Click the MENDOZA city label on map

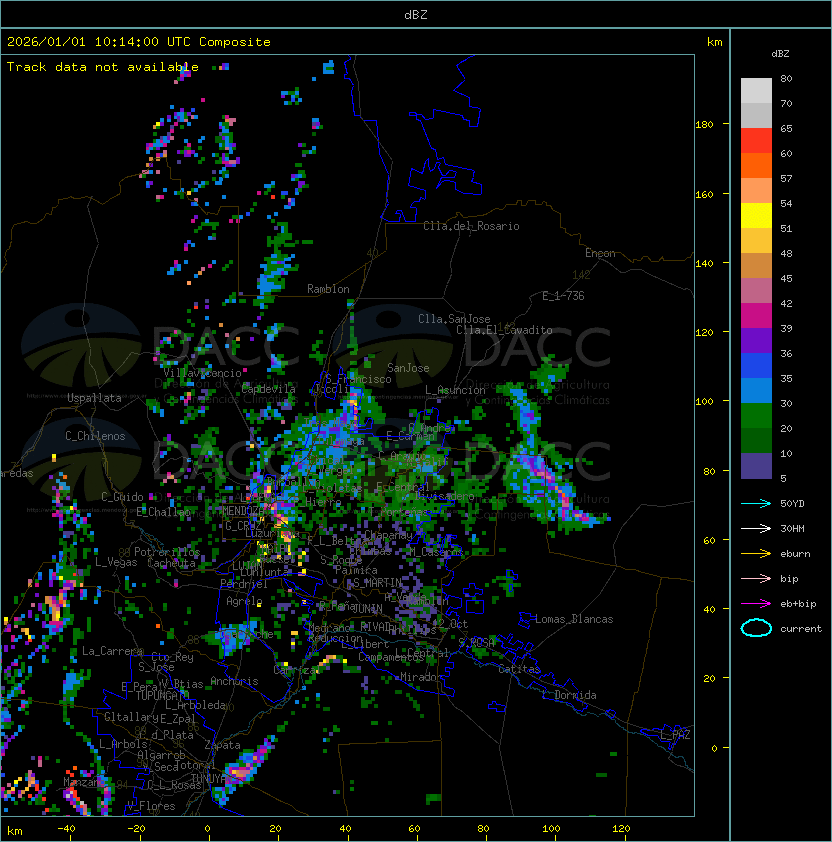(x=243, y=511)
